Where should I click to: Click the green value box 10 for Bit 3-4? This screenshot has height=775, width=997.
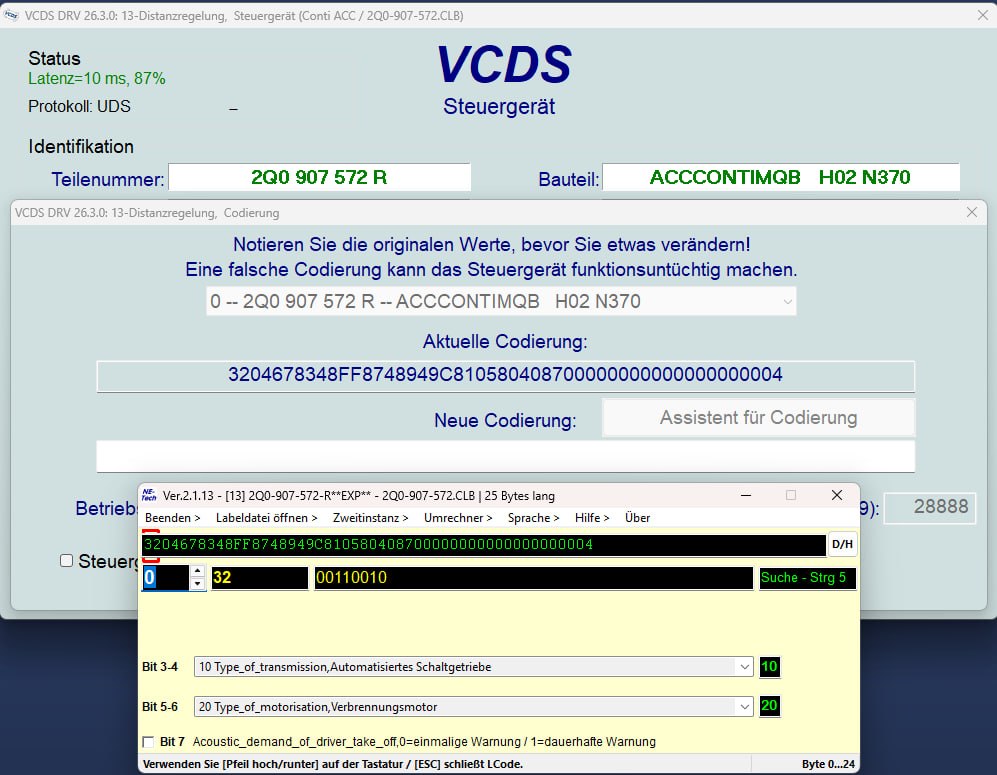(x=769, y=667)
